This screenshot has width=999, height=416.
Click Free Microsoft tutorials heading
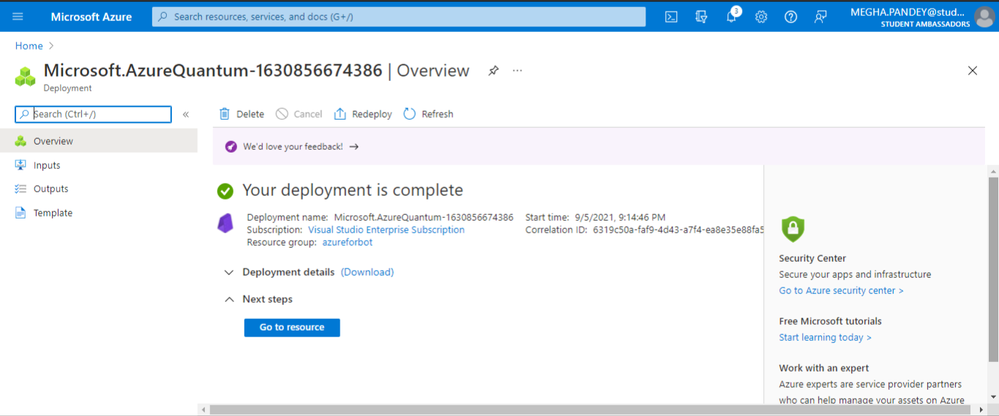[830, 321]
